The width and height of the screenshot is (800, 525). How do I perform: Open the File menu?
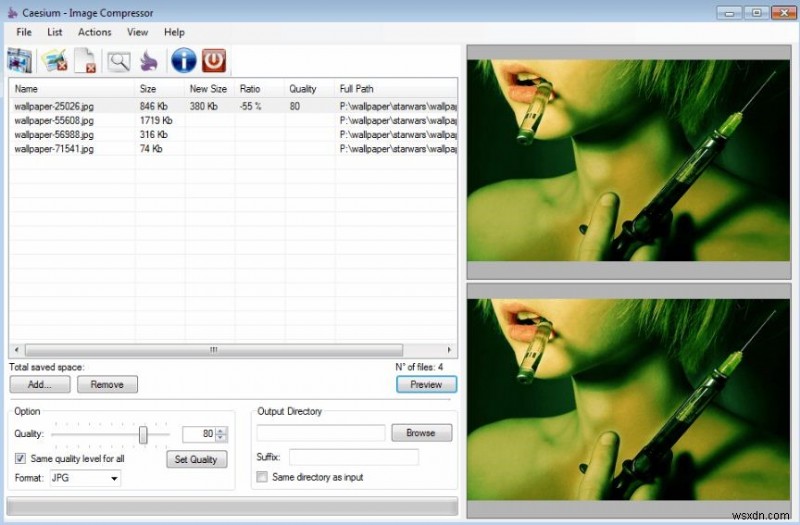click(x=24, y=32)
